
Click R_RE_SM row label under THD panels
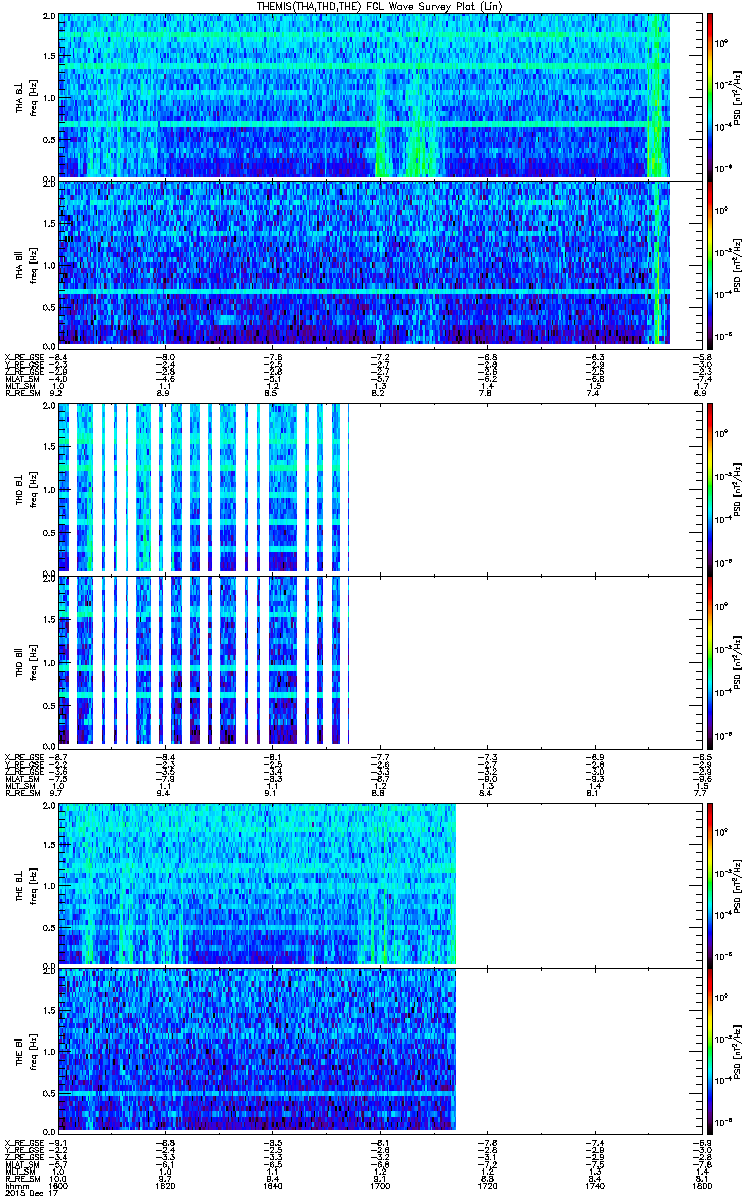pyautogui.click(x=21, y=793)
